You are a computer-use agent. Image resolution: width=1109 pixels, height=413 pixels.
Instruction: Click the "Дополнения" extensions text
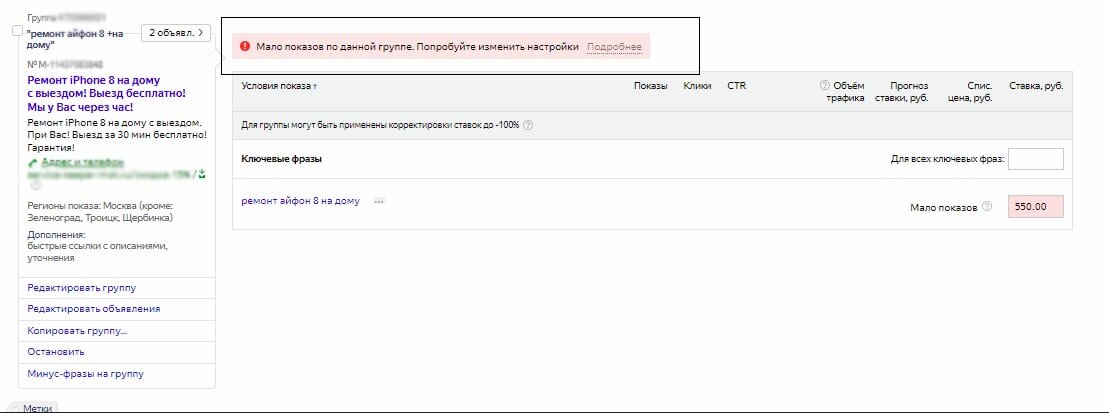[56, 234]
